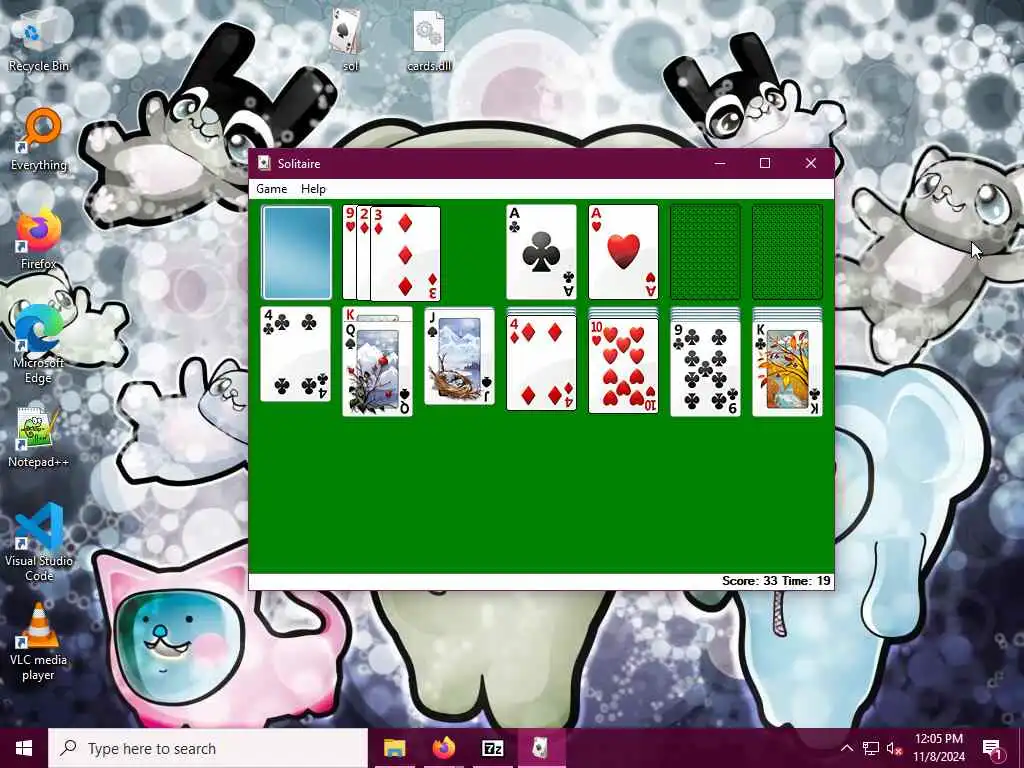This screenshot has width=1024, height=768.
Task: Click the taskbar search box
Action: click(208, 748)
